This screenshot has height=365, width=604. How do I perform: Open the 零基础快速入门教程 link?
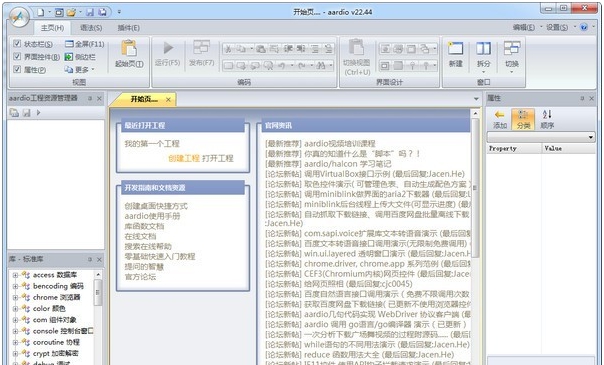pyautogui.click(x=160, y=256)
